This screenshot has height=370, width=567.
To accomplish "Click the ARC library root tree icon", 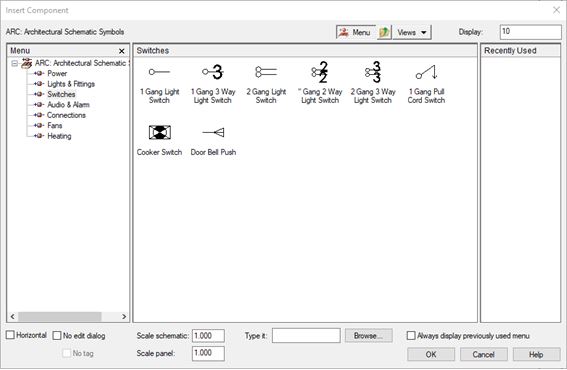I will pyautogui.click(x=26, y=63).
